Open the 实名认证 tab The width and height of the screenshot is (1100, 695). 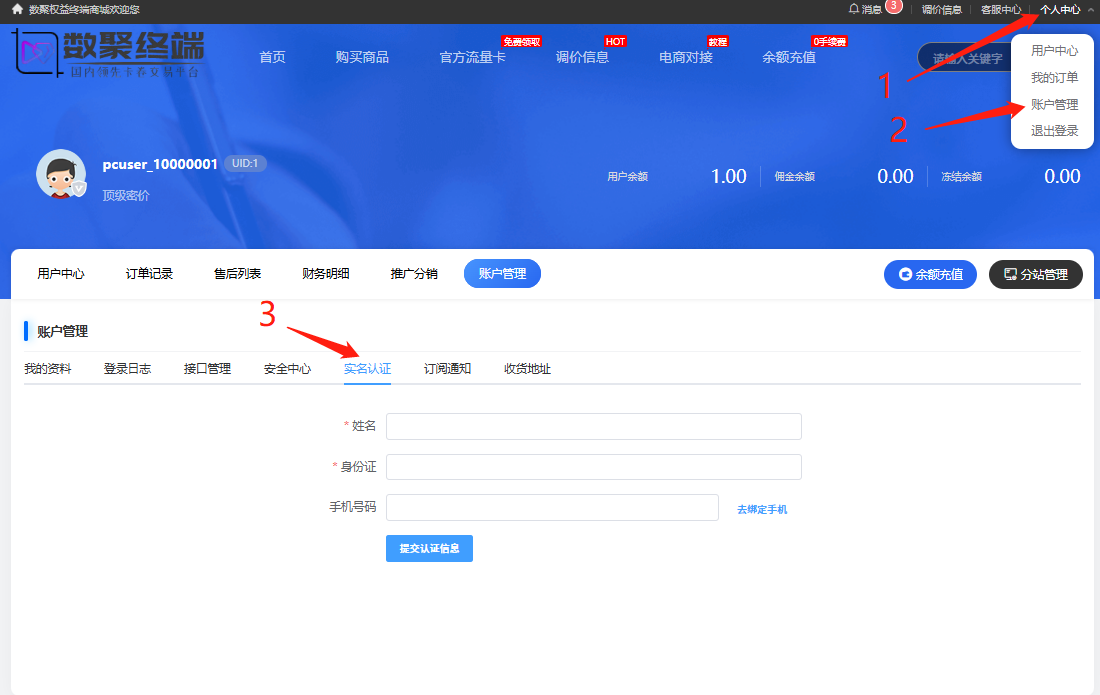[367, 369]
